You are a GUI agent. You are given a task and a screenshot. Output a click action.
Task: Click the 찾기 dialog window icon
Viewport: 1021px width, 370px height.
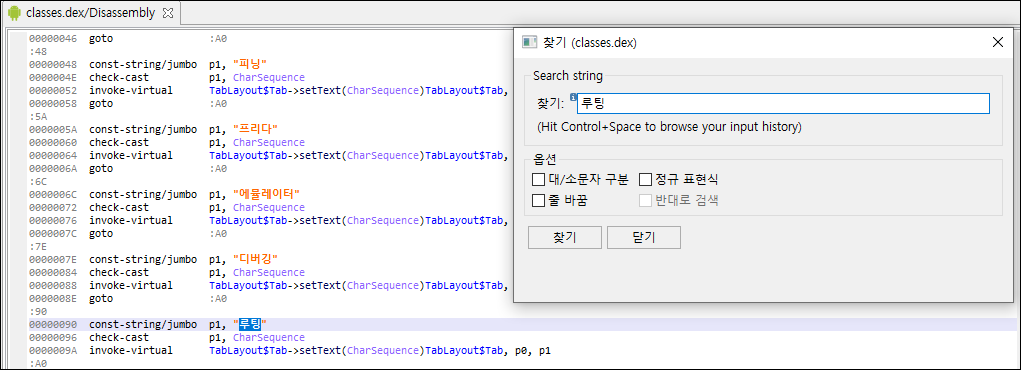(530, 42)
